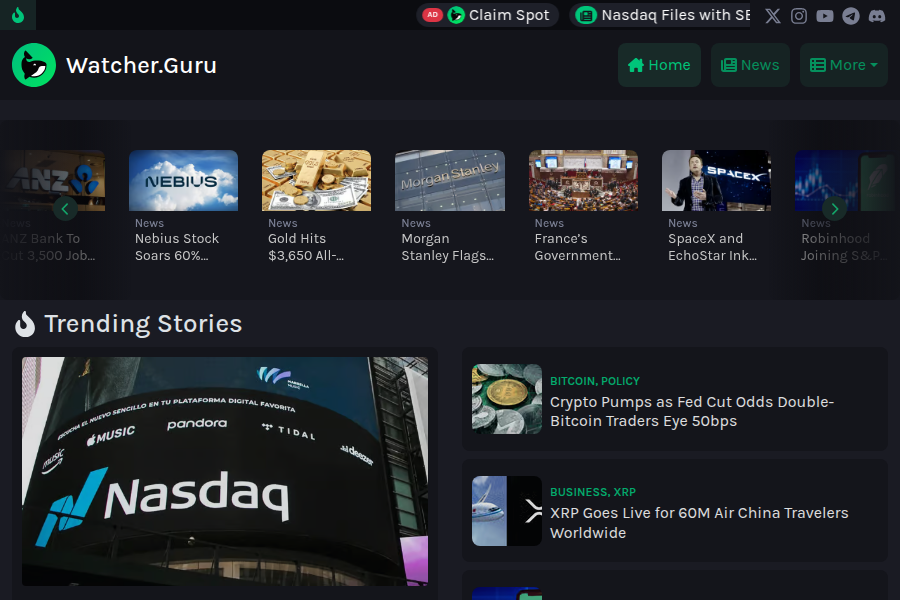Open the Instagram social icon
Screen dimensions: 900x600
pos(799,16)
